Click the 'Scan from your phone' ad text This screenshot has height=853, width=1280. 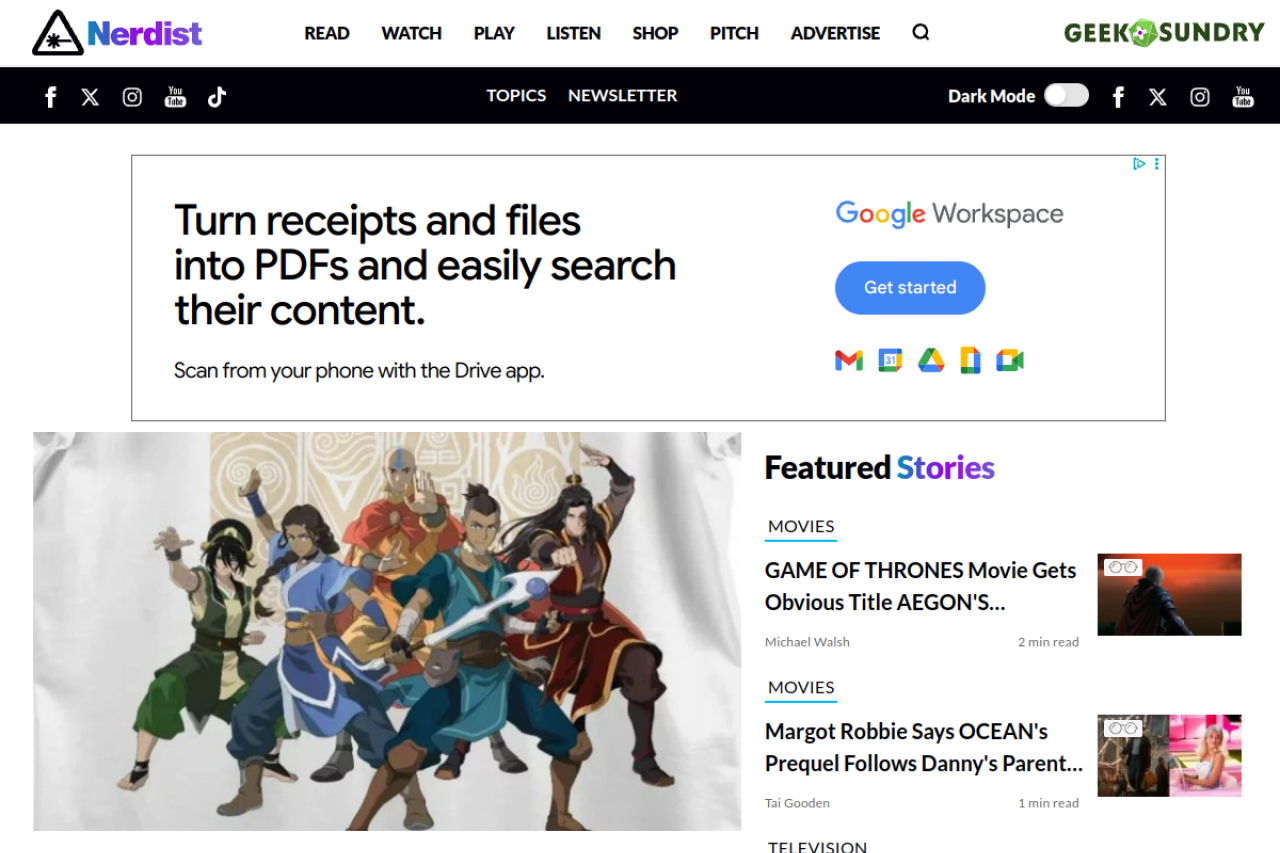[359, 370]
